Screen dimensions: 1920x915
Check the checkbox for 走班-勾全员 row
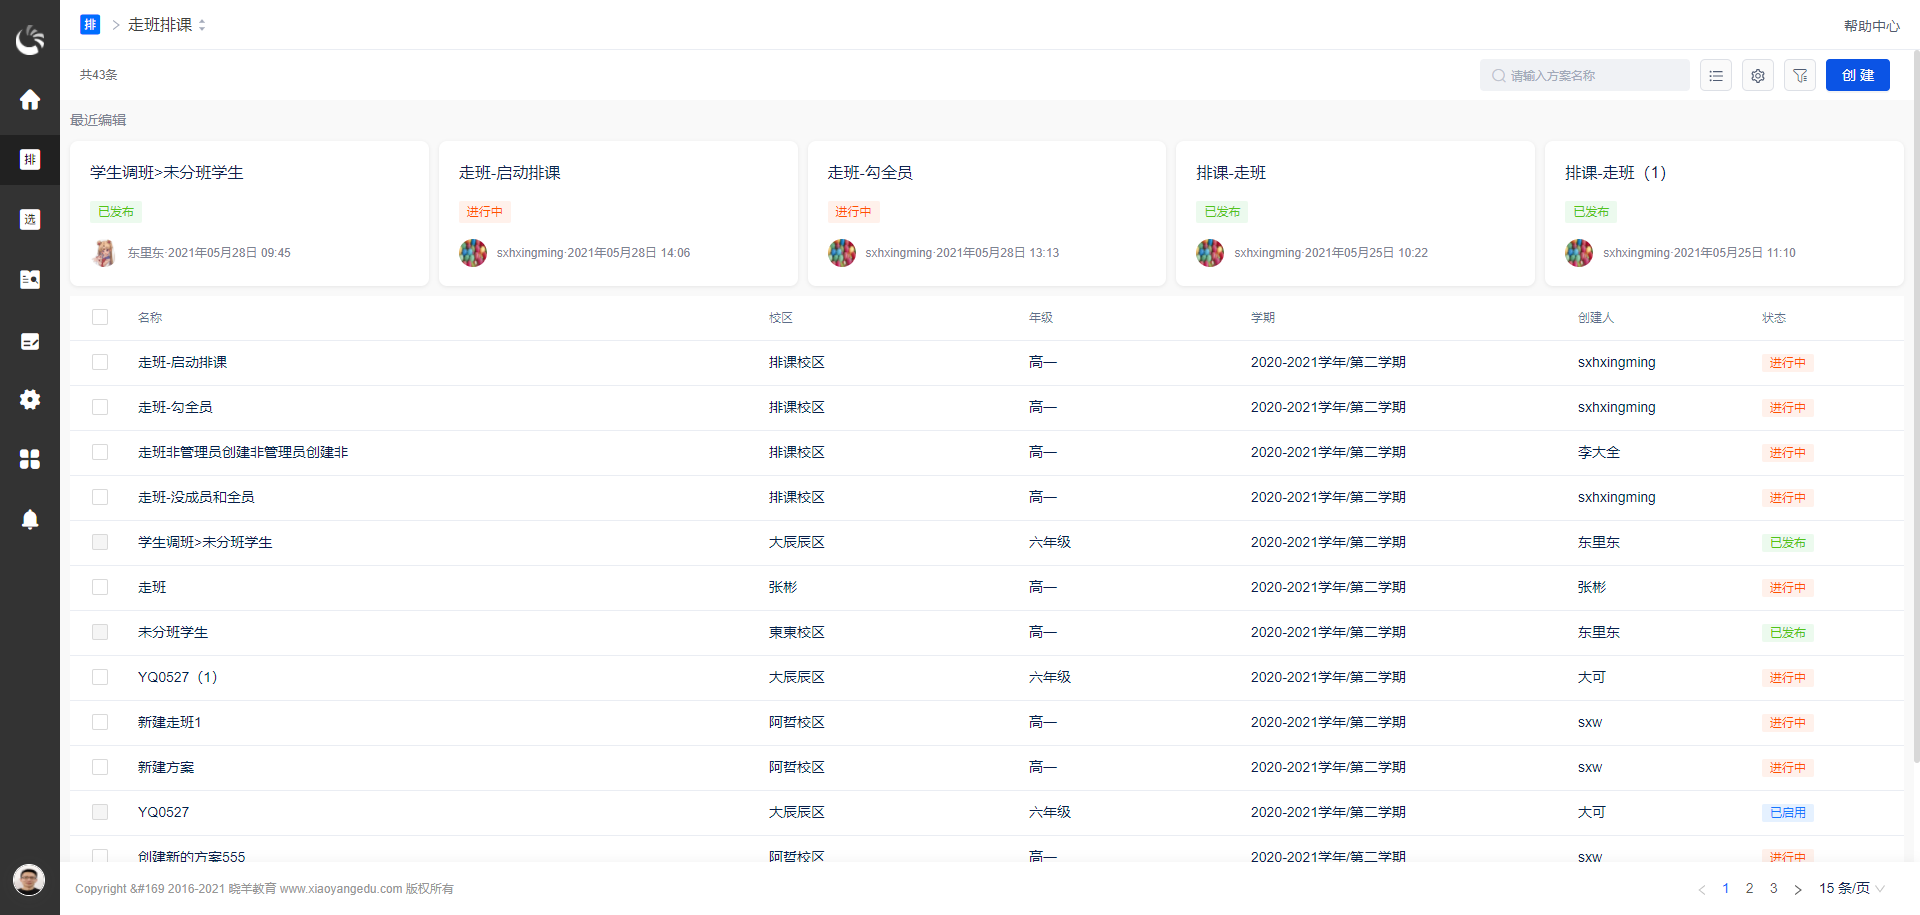pyautogui.click(x=100, y=407)
